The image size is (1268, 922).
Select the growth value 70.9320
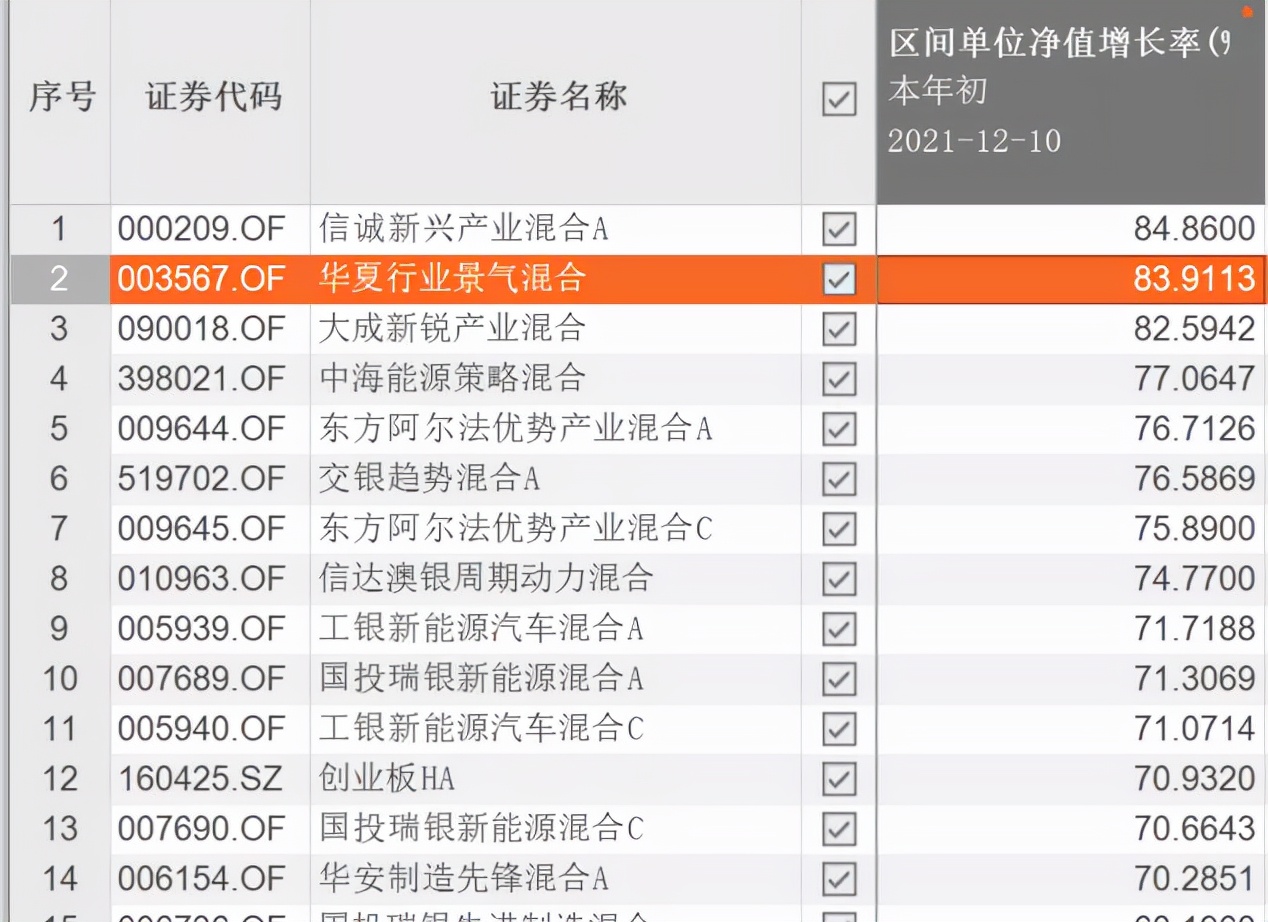(x=1194, y=780)
